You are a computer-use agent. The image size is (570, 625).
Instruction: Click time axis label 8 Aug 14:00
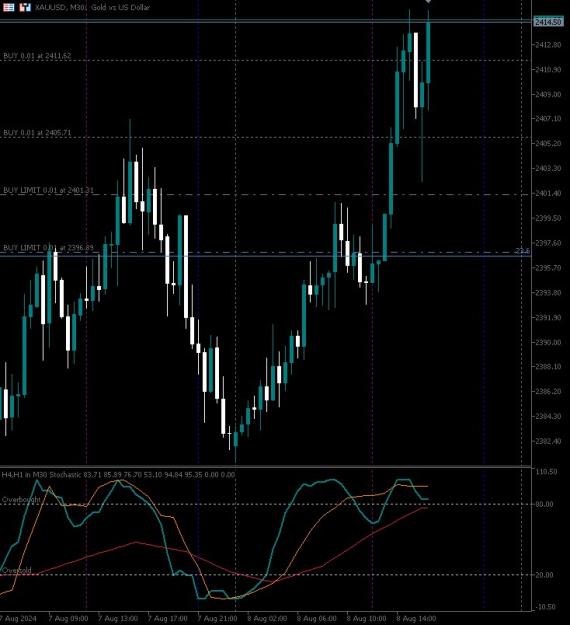click(416, 619)
